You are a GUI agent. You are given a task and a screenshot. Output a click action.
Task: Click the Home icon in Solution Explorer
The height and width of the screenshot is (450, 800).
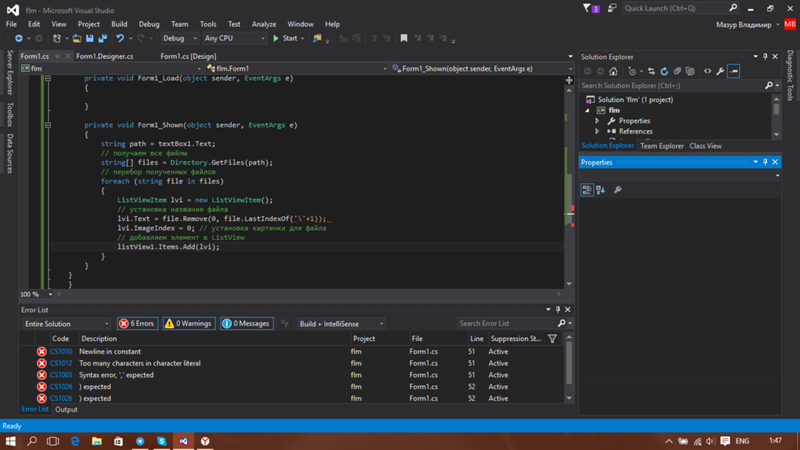pyautogui.click(x=614, y=72)
